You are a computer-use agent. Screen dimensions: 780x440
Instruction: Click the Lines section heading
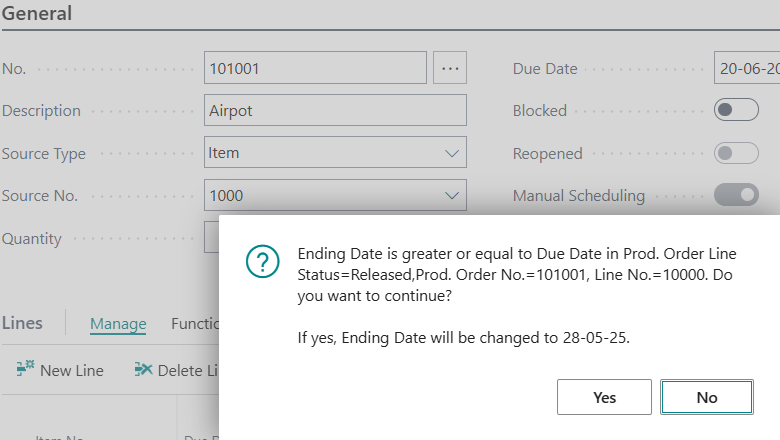tap(22, 323)
